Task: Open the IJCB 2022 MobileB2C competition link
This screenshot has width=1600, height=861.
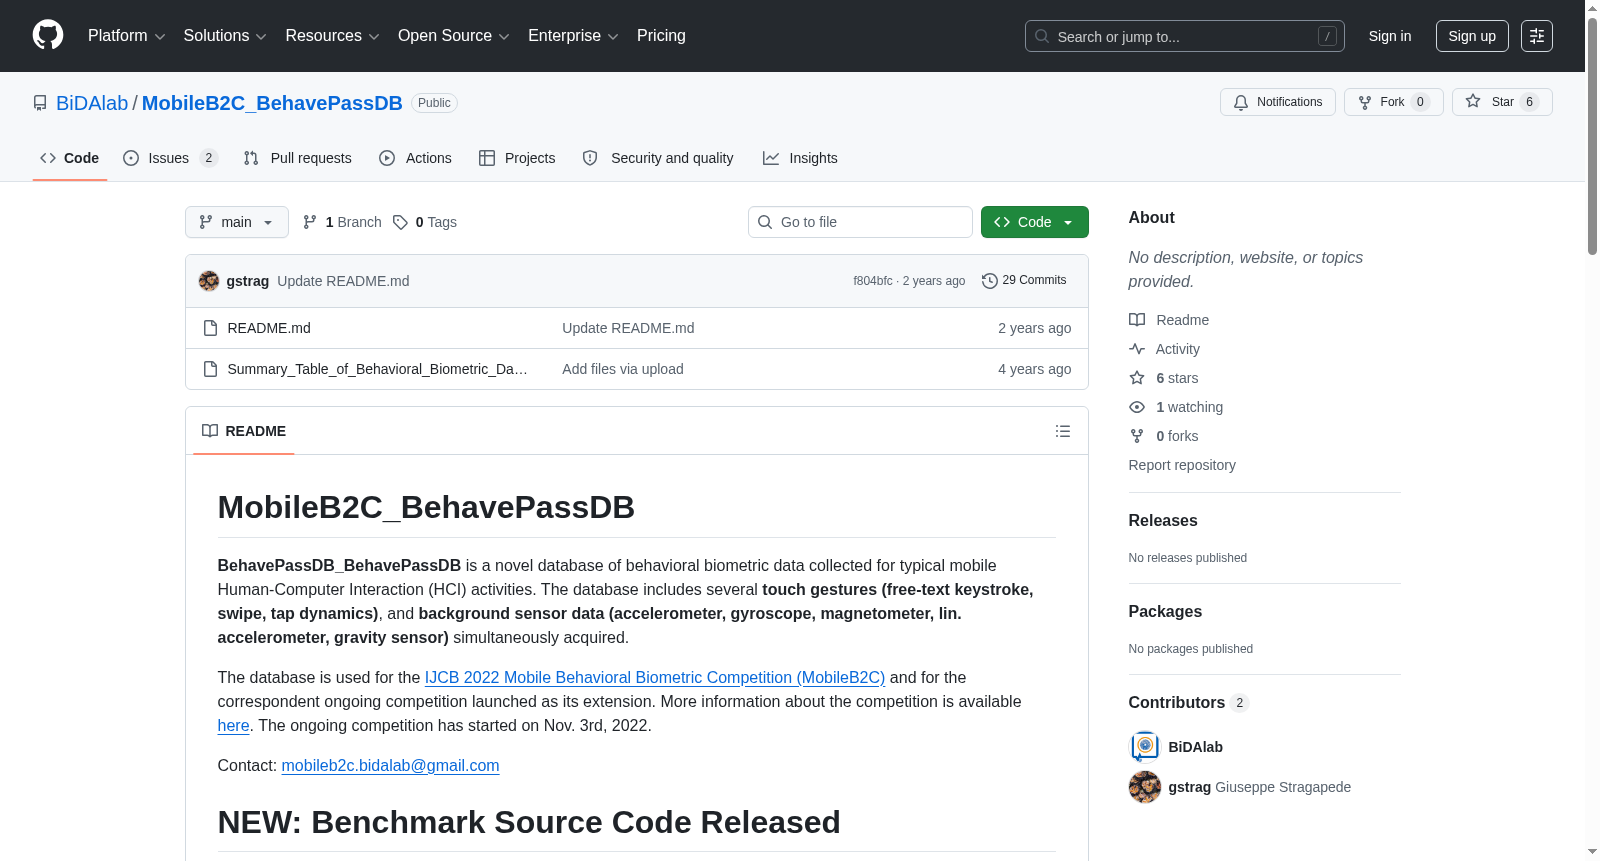Action: click(655, 678)
